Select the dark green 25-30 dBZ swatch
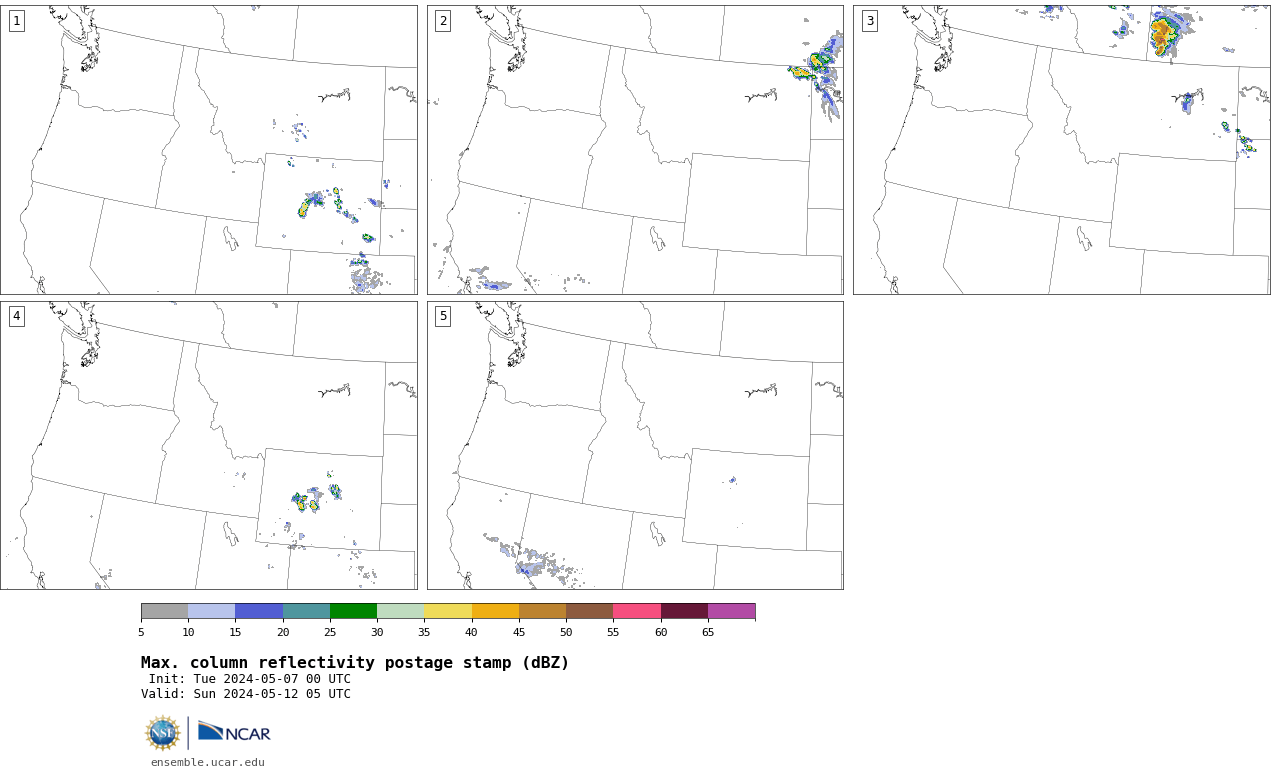Screen dimensions: 1280x773 point(353,611)
